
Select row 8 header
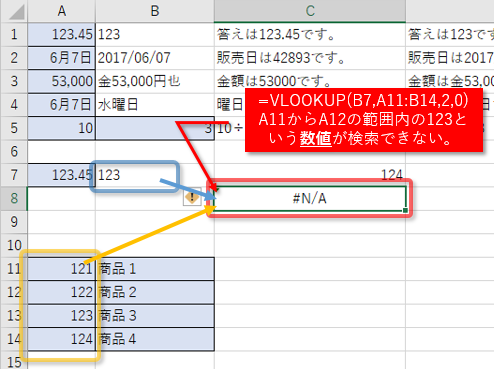coord(14,199)
